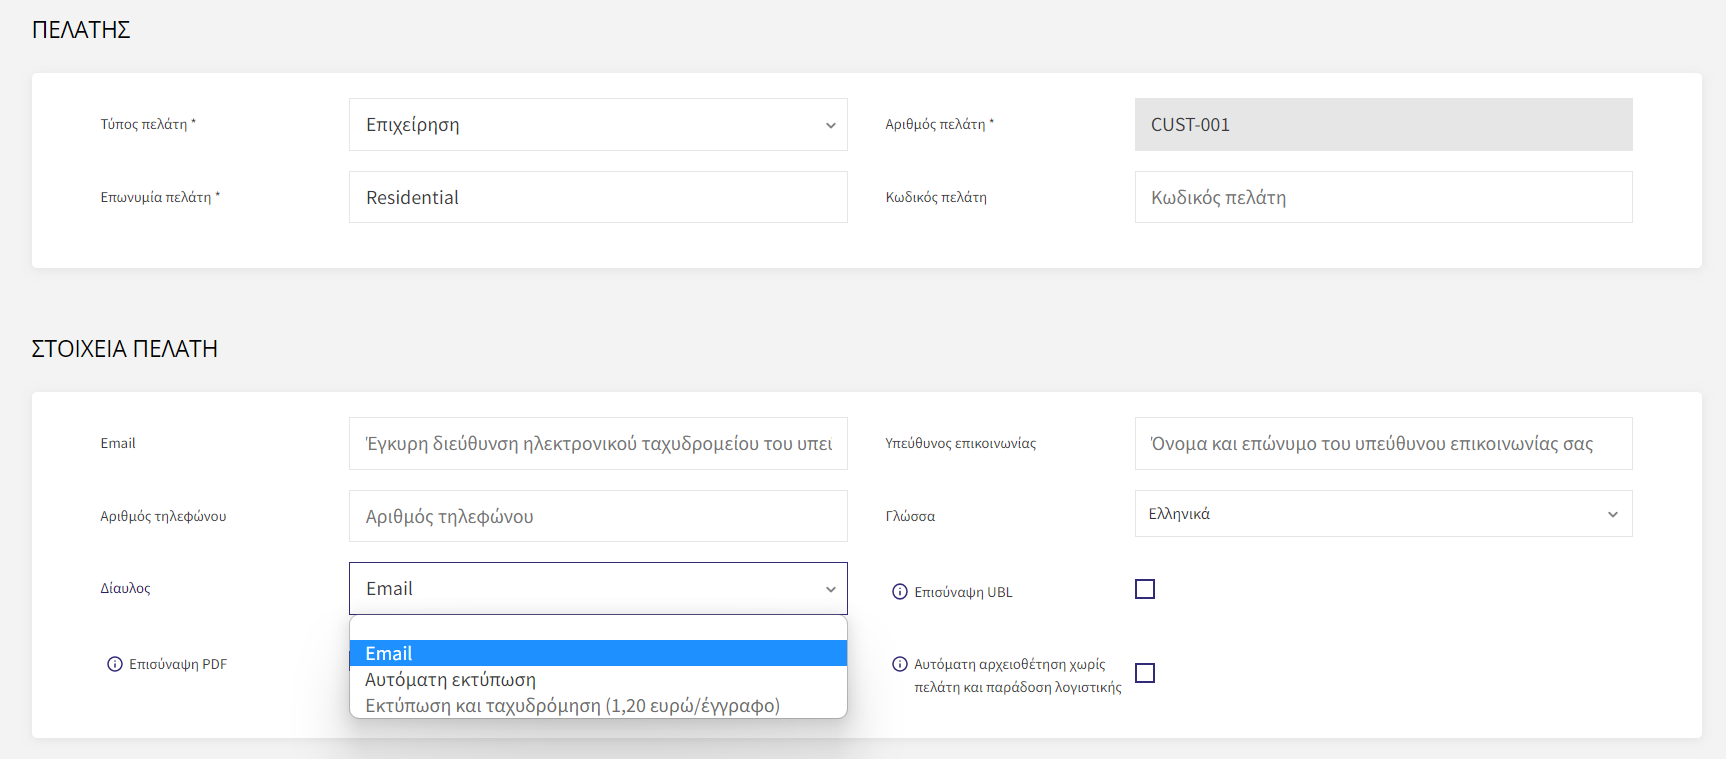
Task: Enable the Επισύναψη UBL checkbox
Action: (x=1145, y=589)
